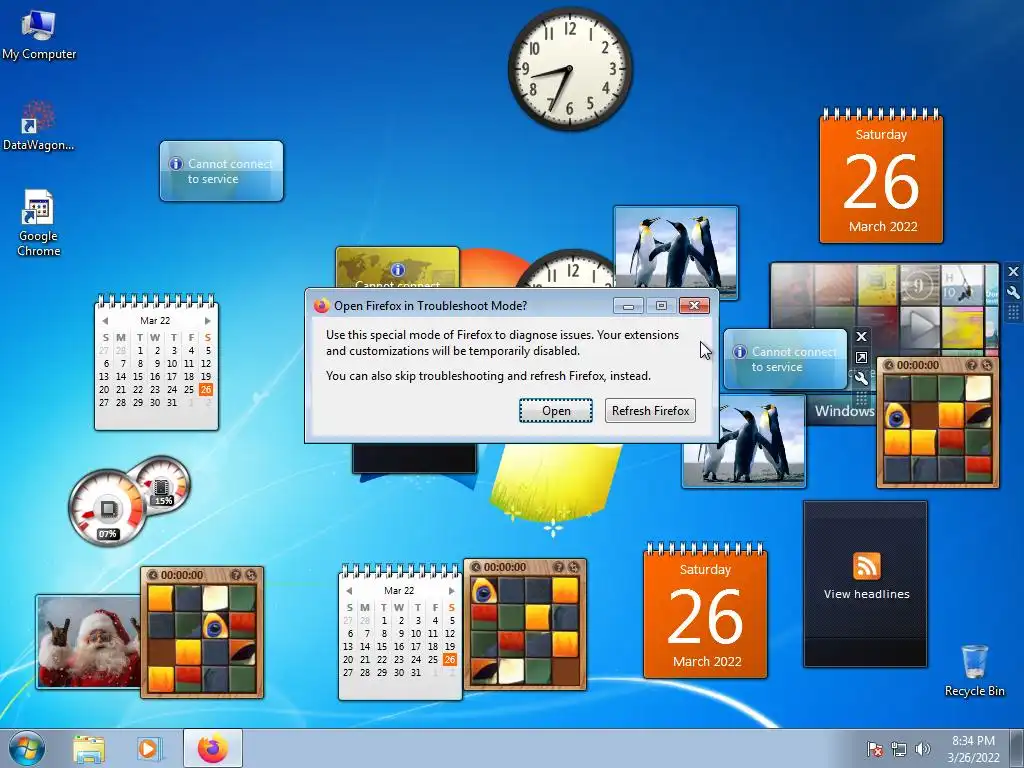Viewport: 1024px width, 768px height.
Task: Click the small memory gauge showing 15%
Action: point(163,483)
